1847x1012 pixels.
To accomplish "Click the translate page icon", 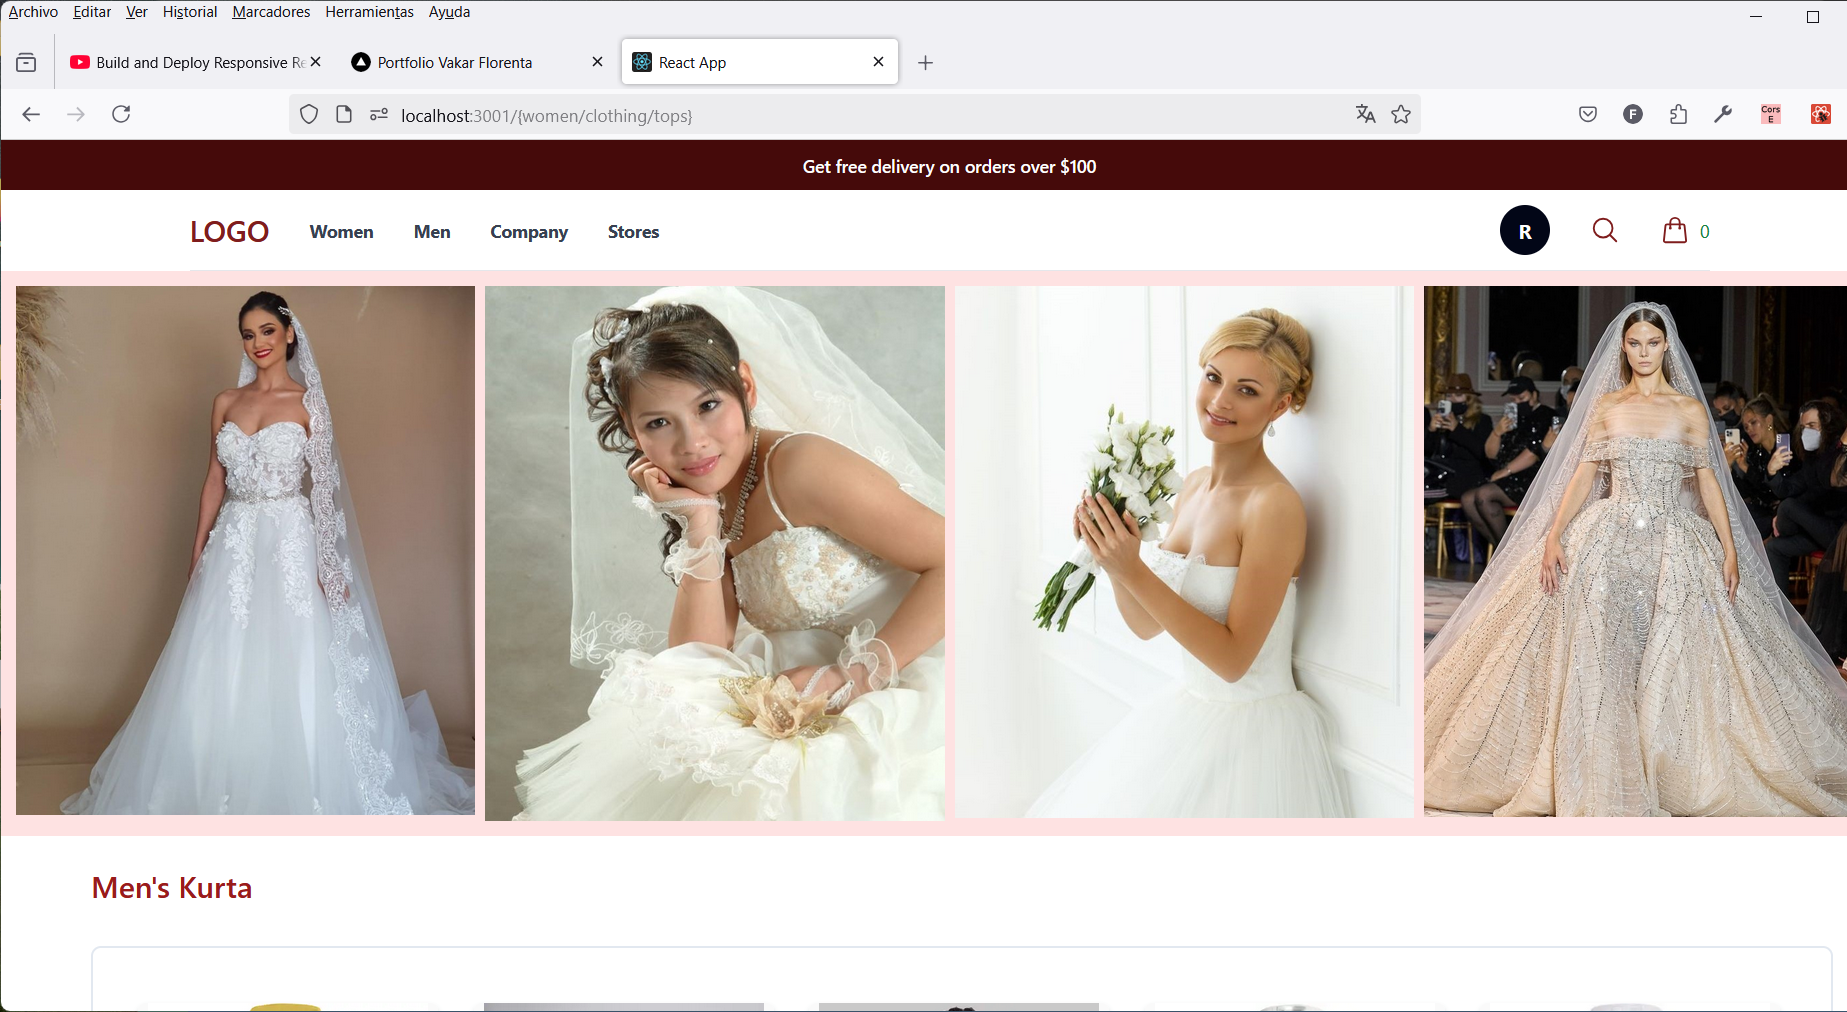I will [x=1365, y=114].
